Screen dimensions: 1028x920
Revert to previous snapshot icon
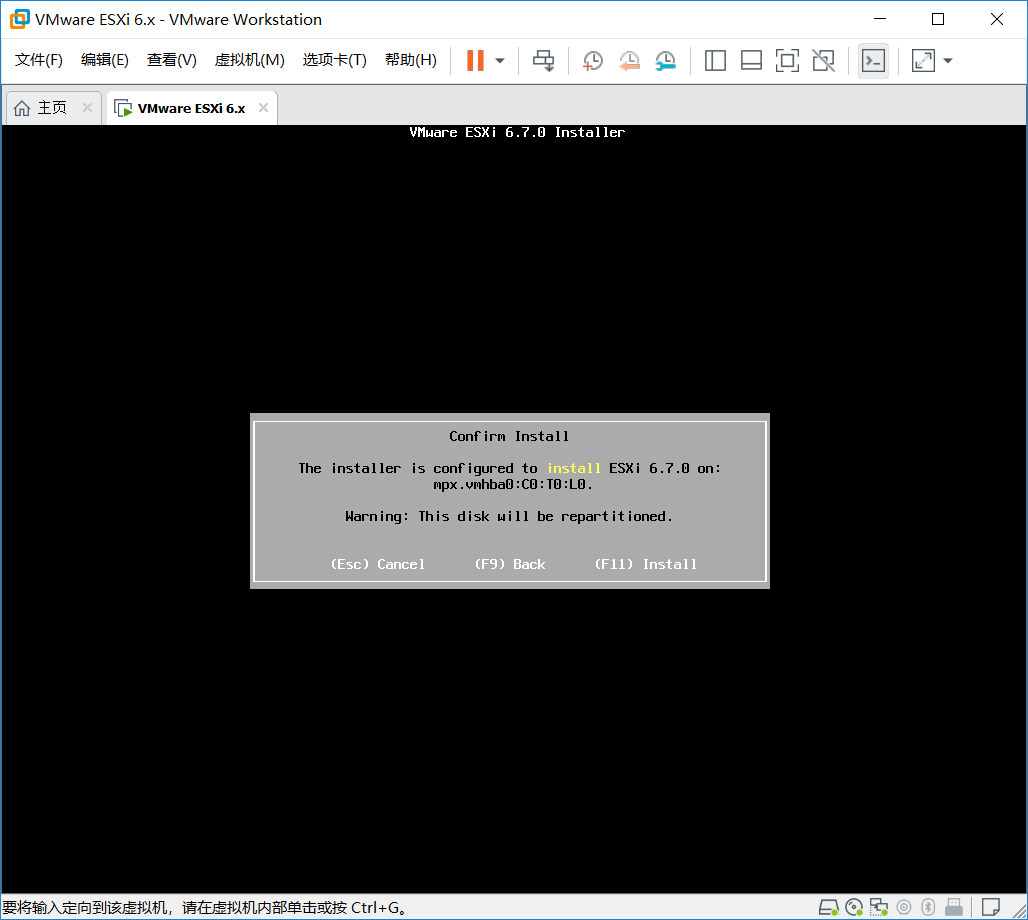coord(629,60)
